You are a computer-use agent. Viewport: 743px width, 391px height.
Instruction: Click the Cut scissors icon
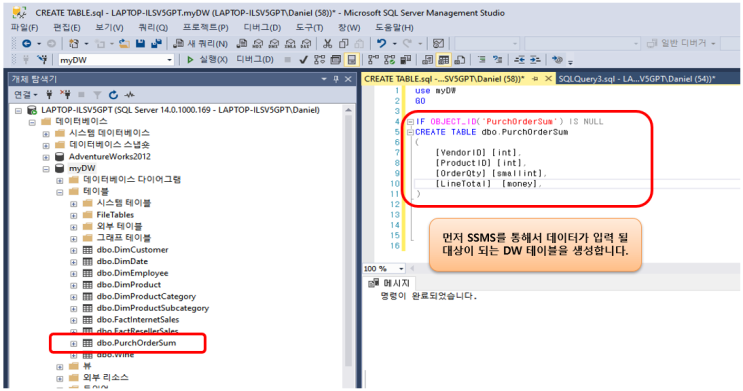coord(327,44)
